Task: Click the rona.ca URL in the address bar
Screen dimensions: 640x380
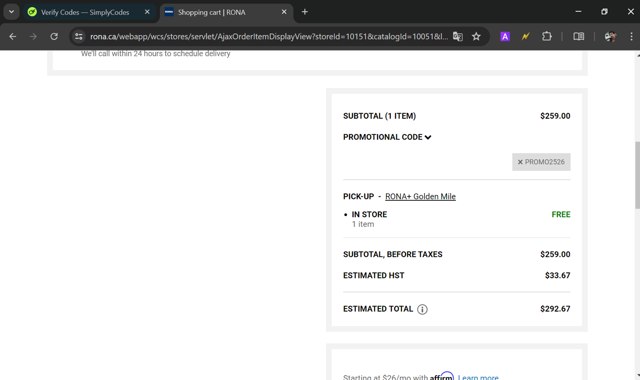Action: [x=269, y=36]
